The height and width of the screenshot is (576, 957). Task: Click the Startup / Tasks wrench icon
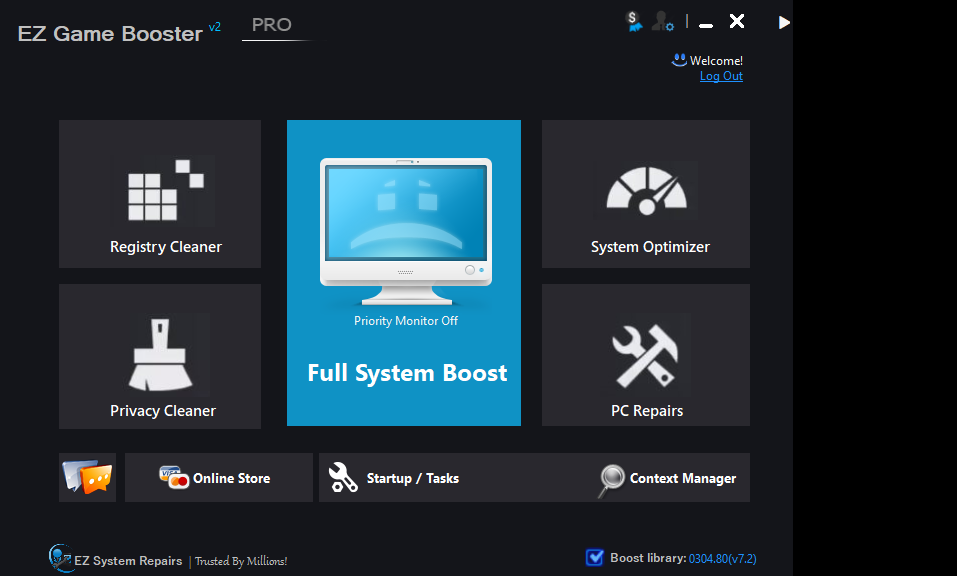tap(343, 477)
